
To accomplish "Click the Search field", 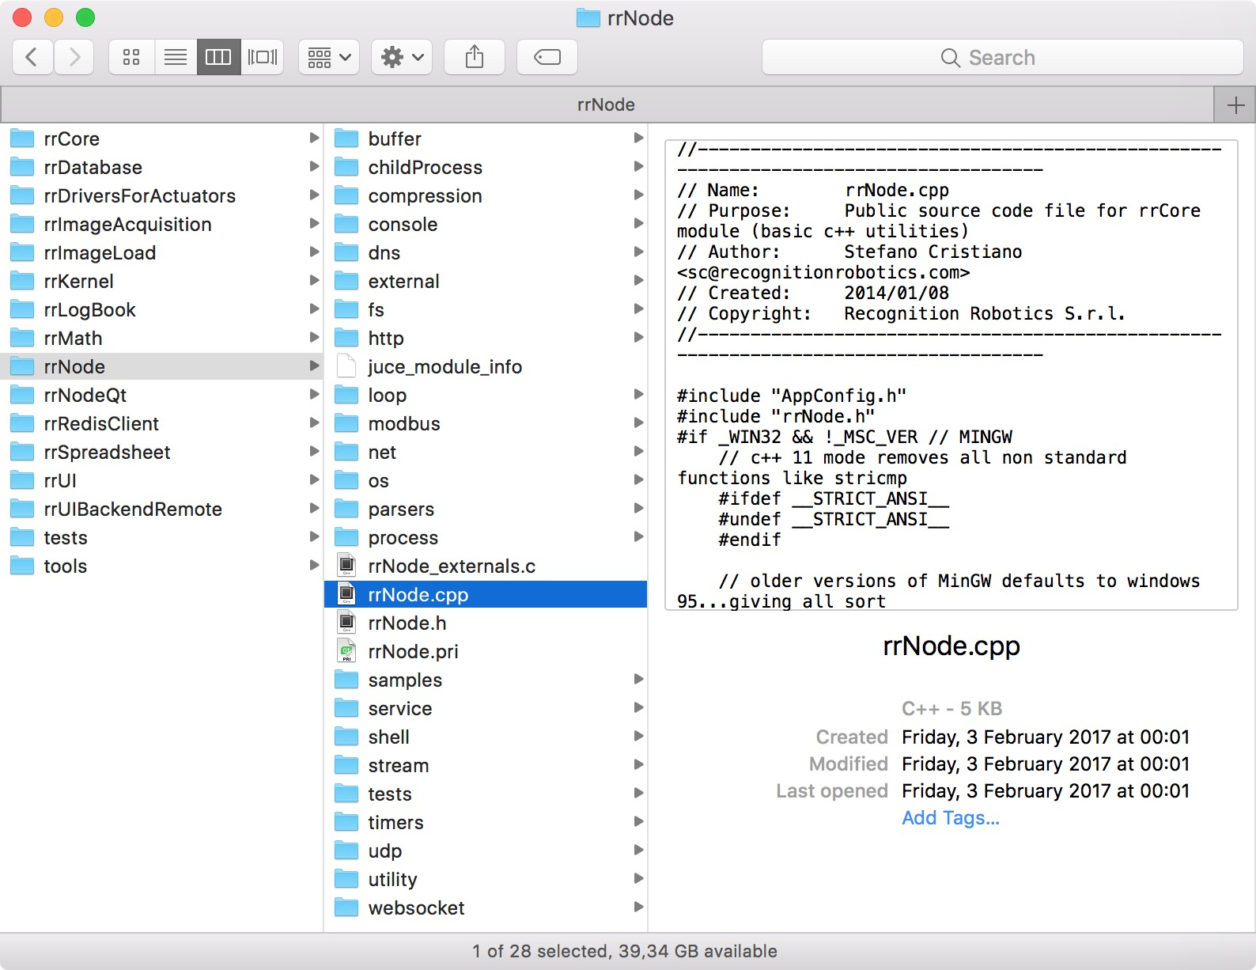I will (x=1002, y=57).
